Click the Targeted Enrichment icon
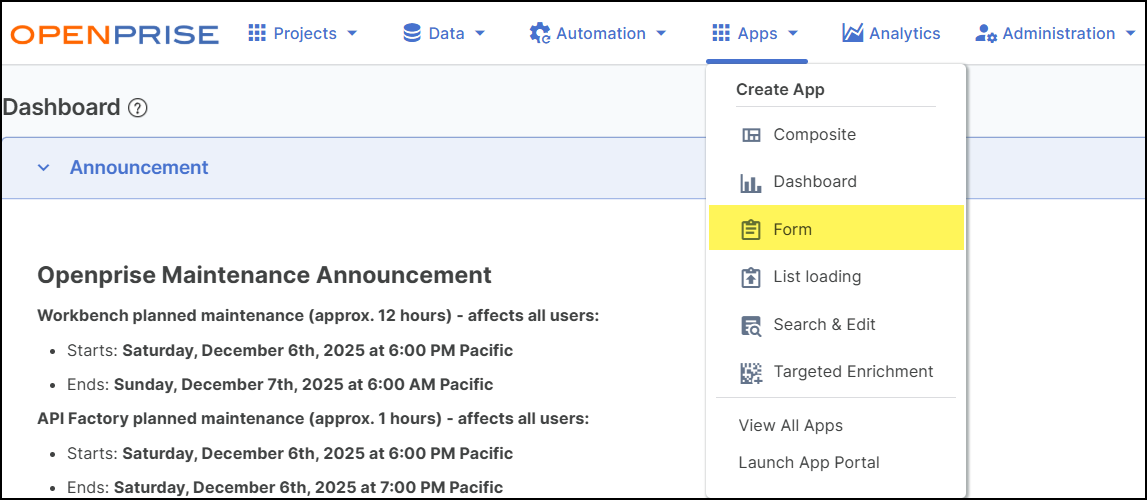 coord(752,373)
